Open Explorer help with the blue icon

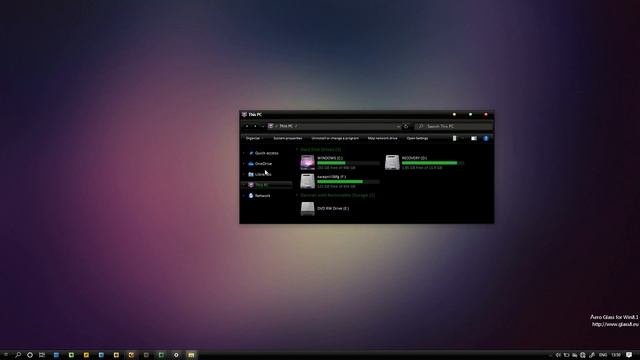(x=486, y=138)
